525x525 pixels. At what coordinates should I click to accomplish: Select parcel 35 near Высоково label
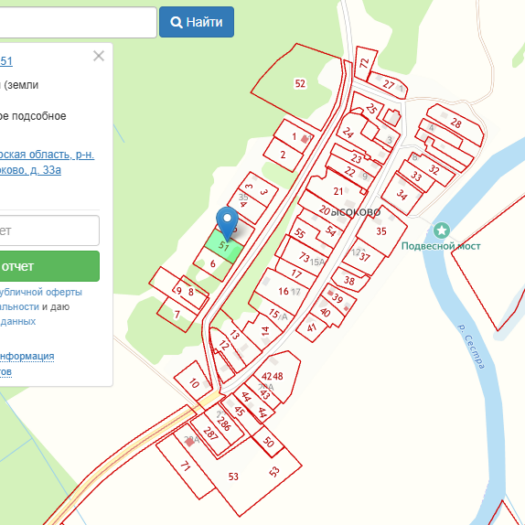[381, 231]
